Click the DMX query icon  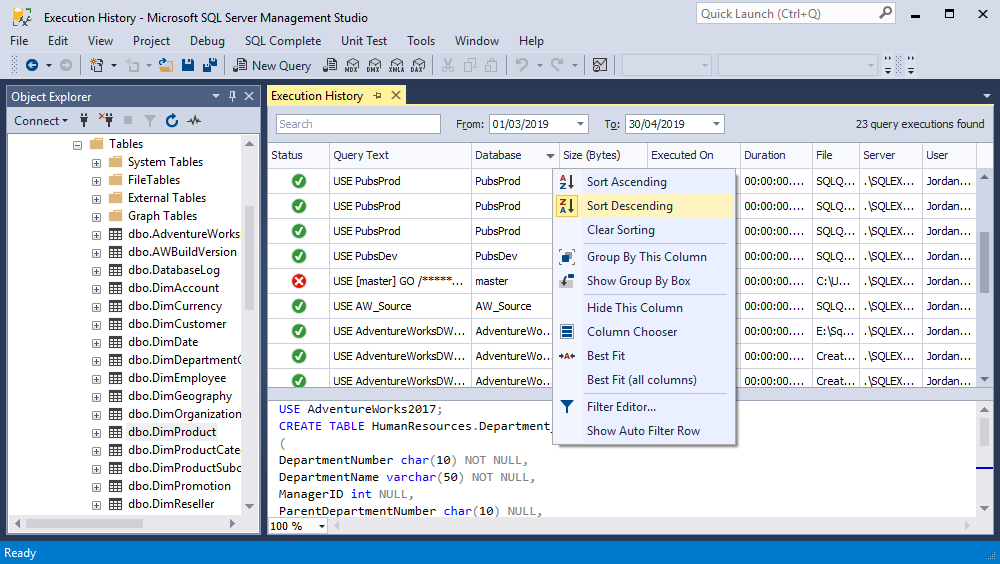pos(374,65)
